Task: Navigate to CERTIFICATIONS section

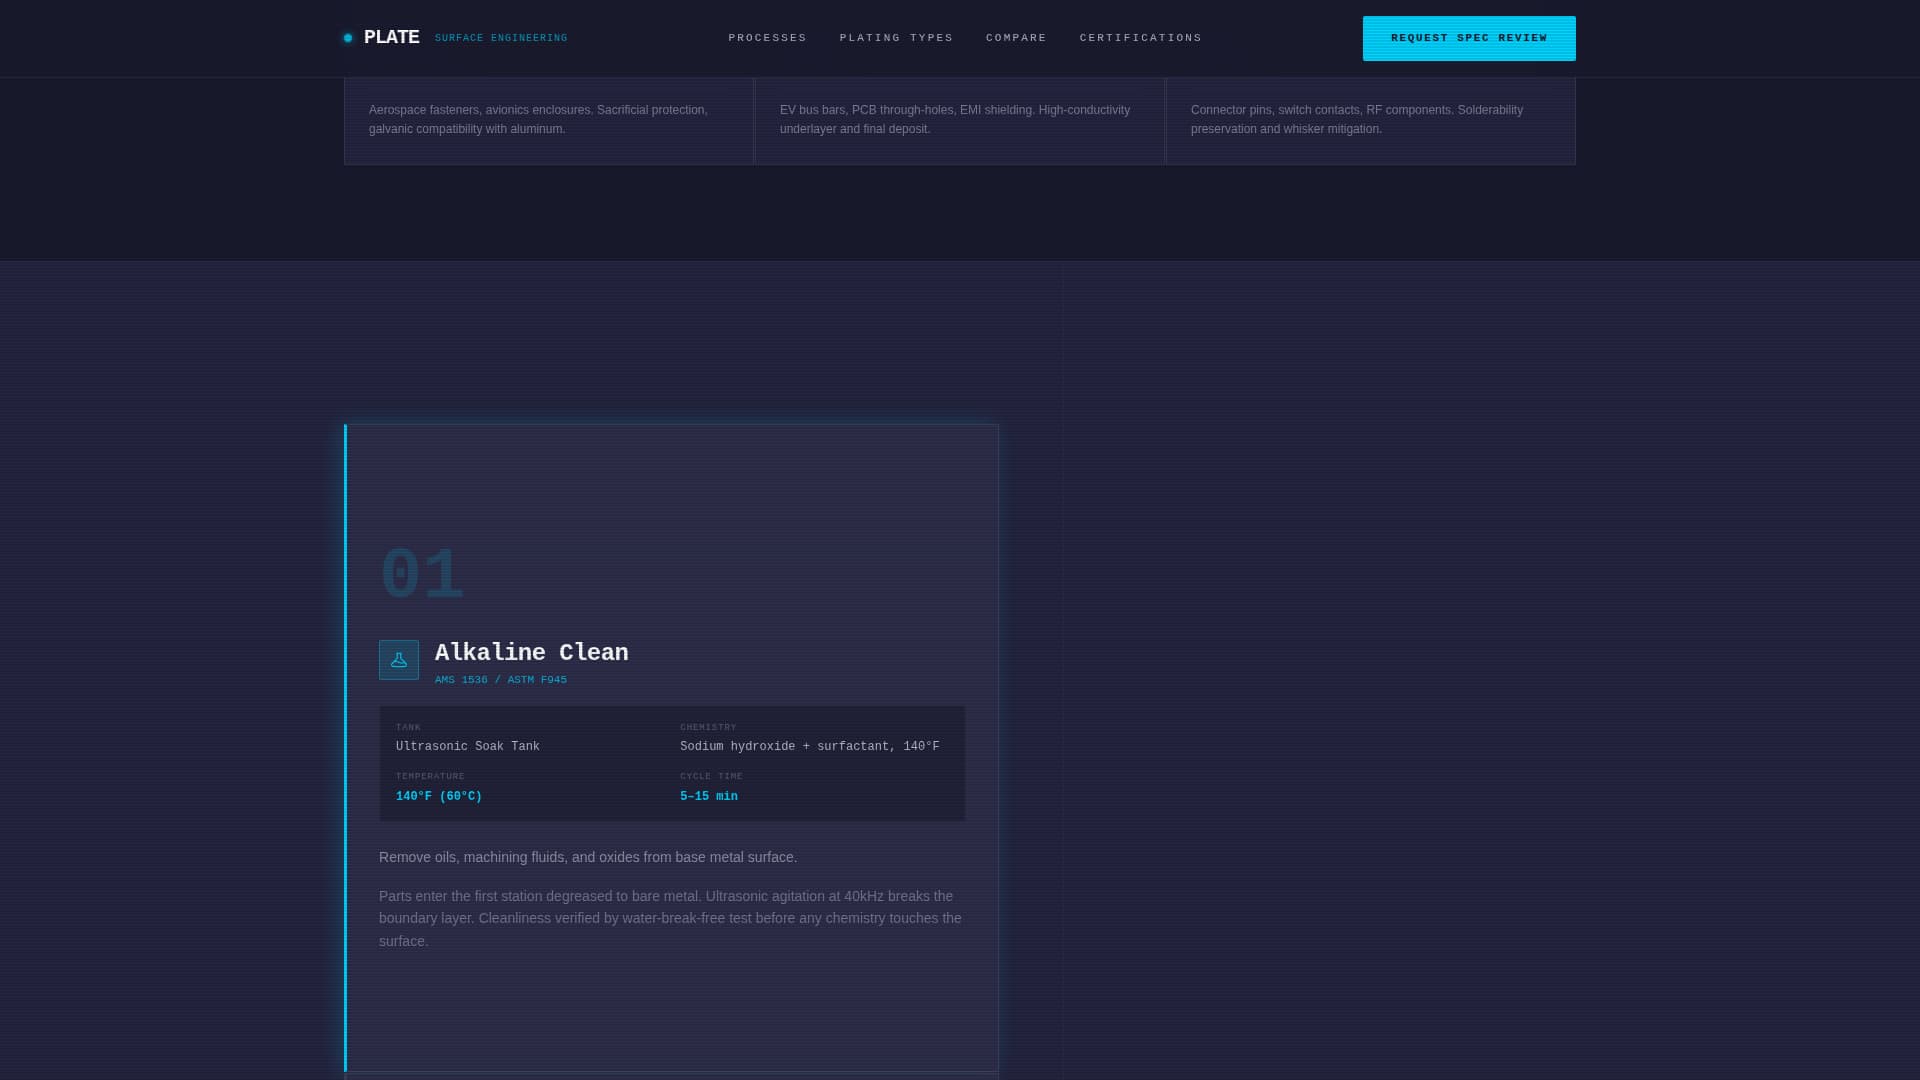Action: (1140, 38)
